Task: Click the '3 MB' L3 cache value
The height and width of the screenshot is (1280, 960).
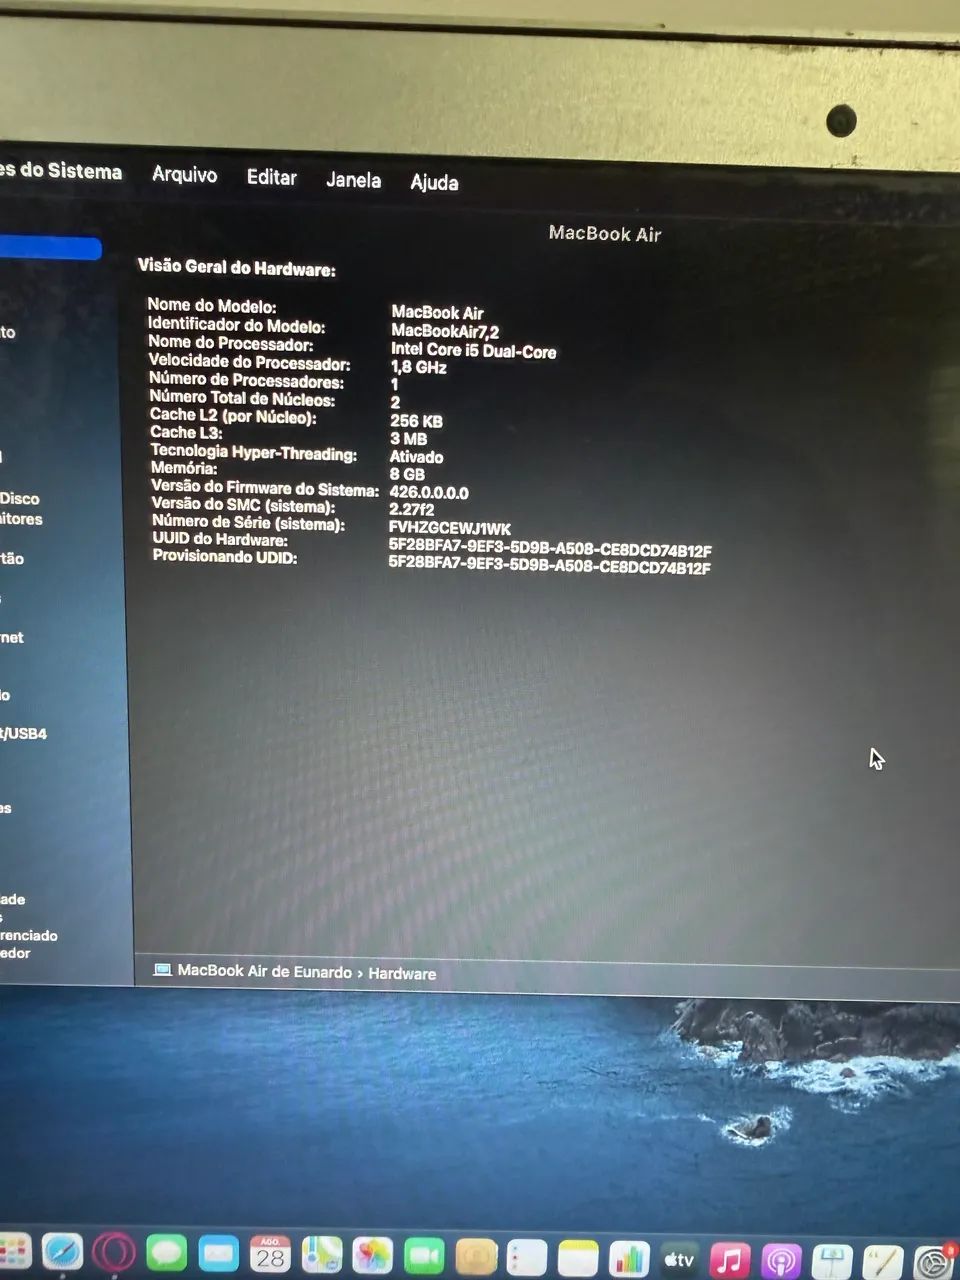Action: pos(408,439)
